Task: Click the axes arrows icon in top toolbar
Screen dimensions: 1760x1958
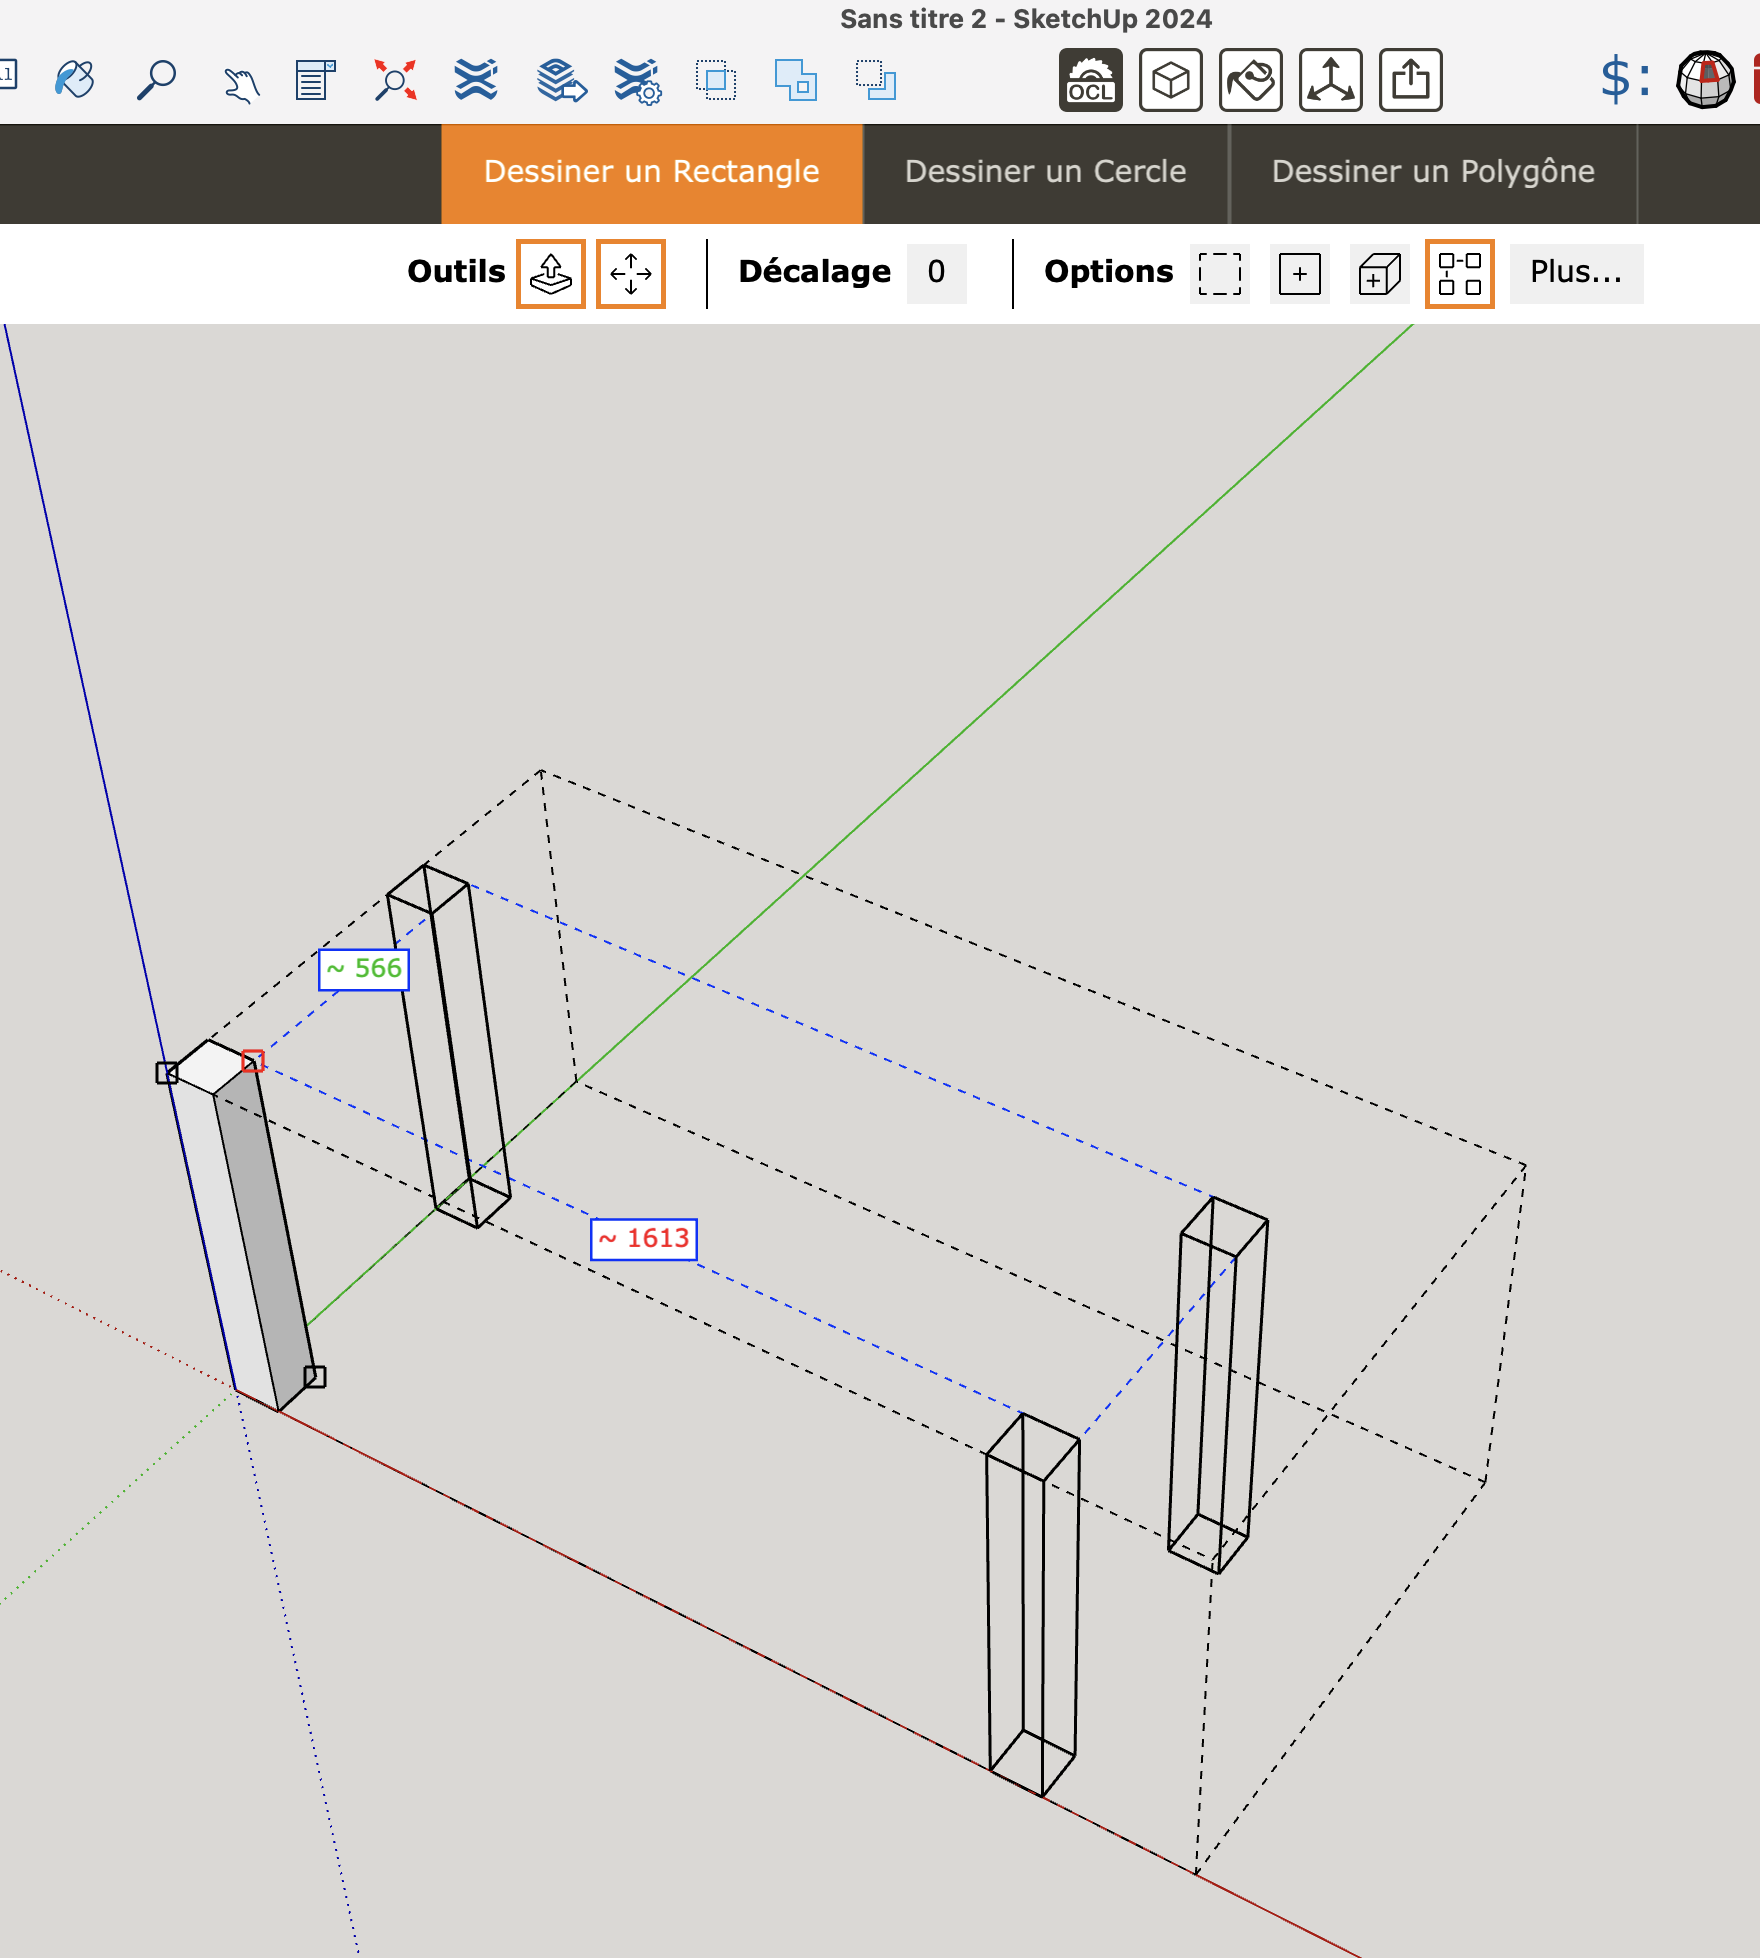Action: [1330, 80]
